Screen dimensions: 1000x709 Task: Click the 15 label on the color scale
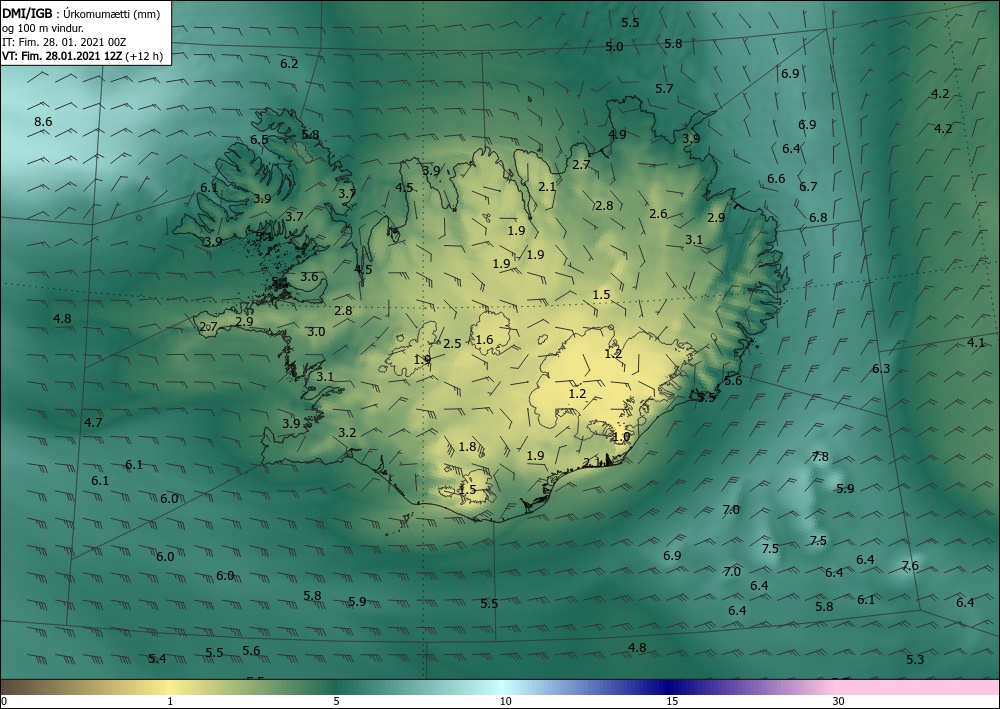tap(672, 702)
